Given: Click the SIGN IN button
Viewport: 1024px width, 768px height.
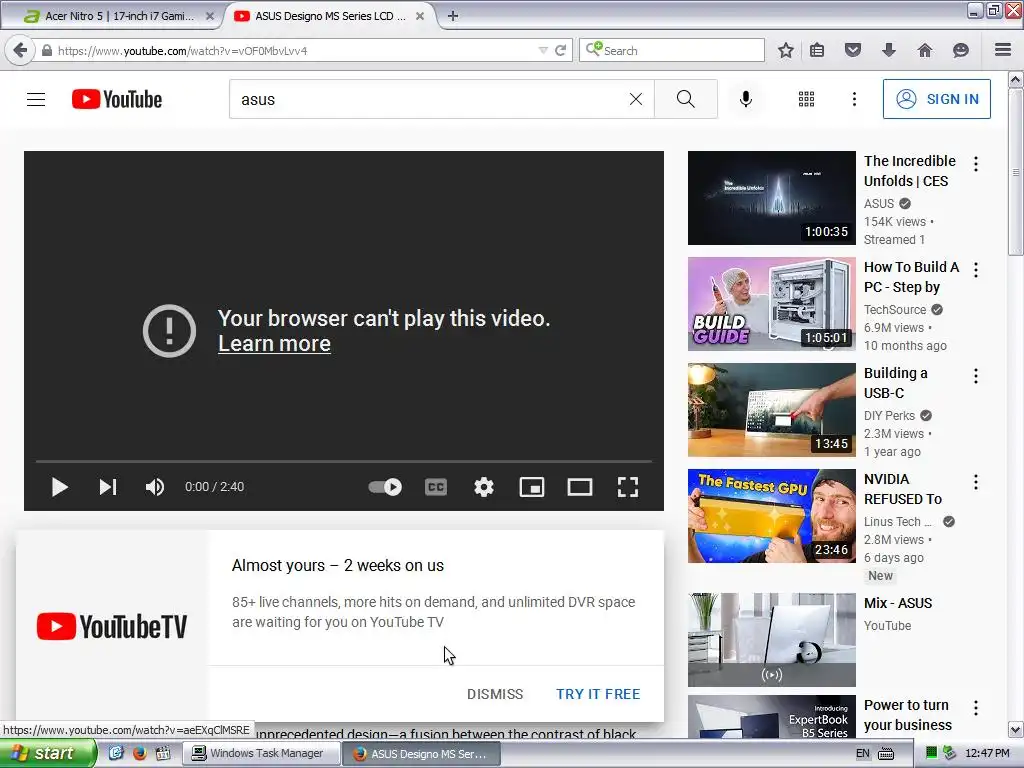Looking at the screenshot, I should [x=936, y=99].
